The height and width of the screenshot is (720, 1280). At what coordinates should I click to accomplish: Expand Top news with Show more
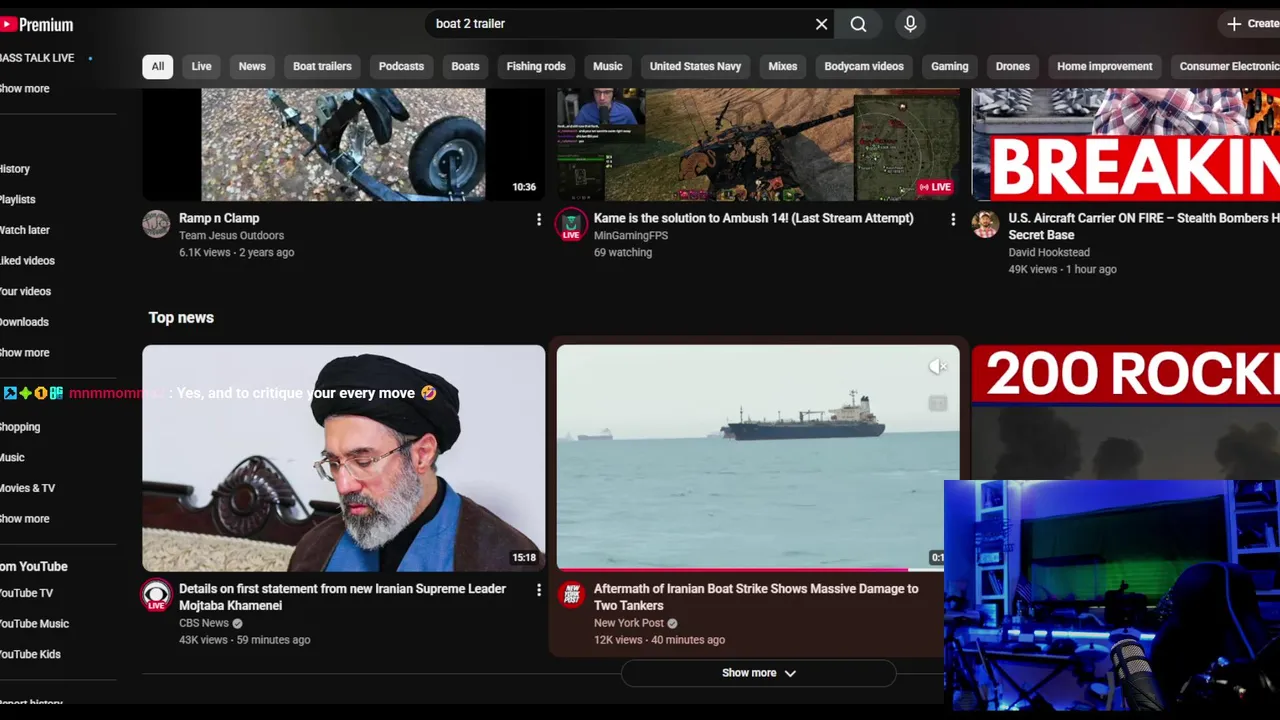758,673
